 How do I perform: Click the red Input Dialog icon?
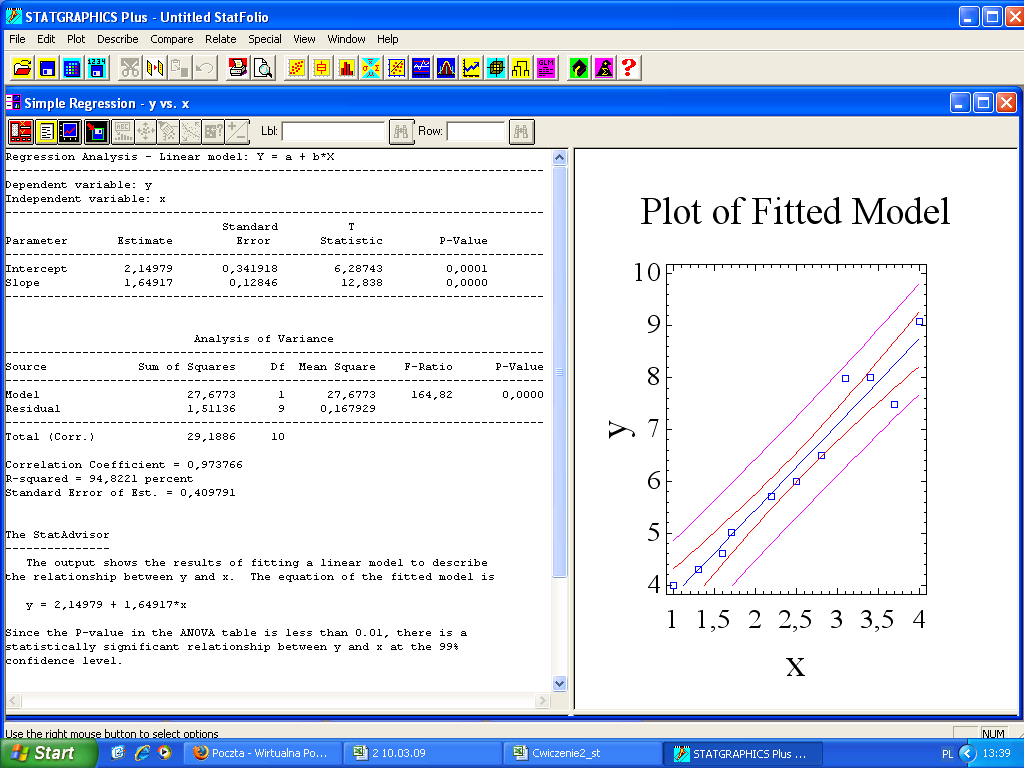(21, 132)
